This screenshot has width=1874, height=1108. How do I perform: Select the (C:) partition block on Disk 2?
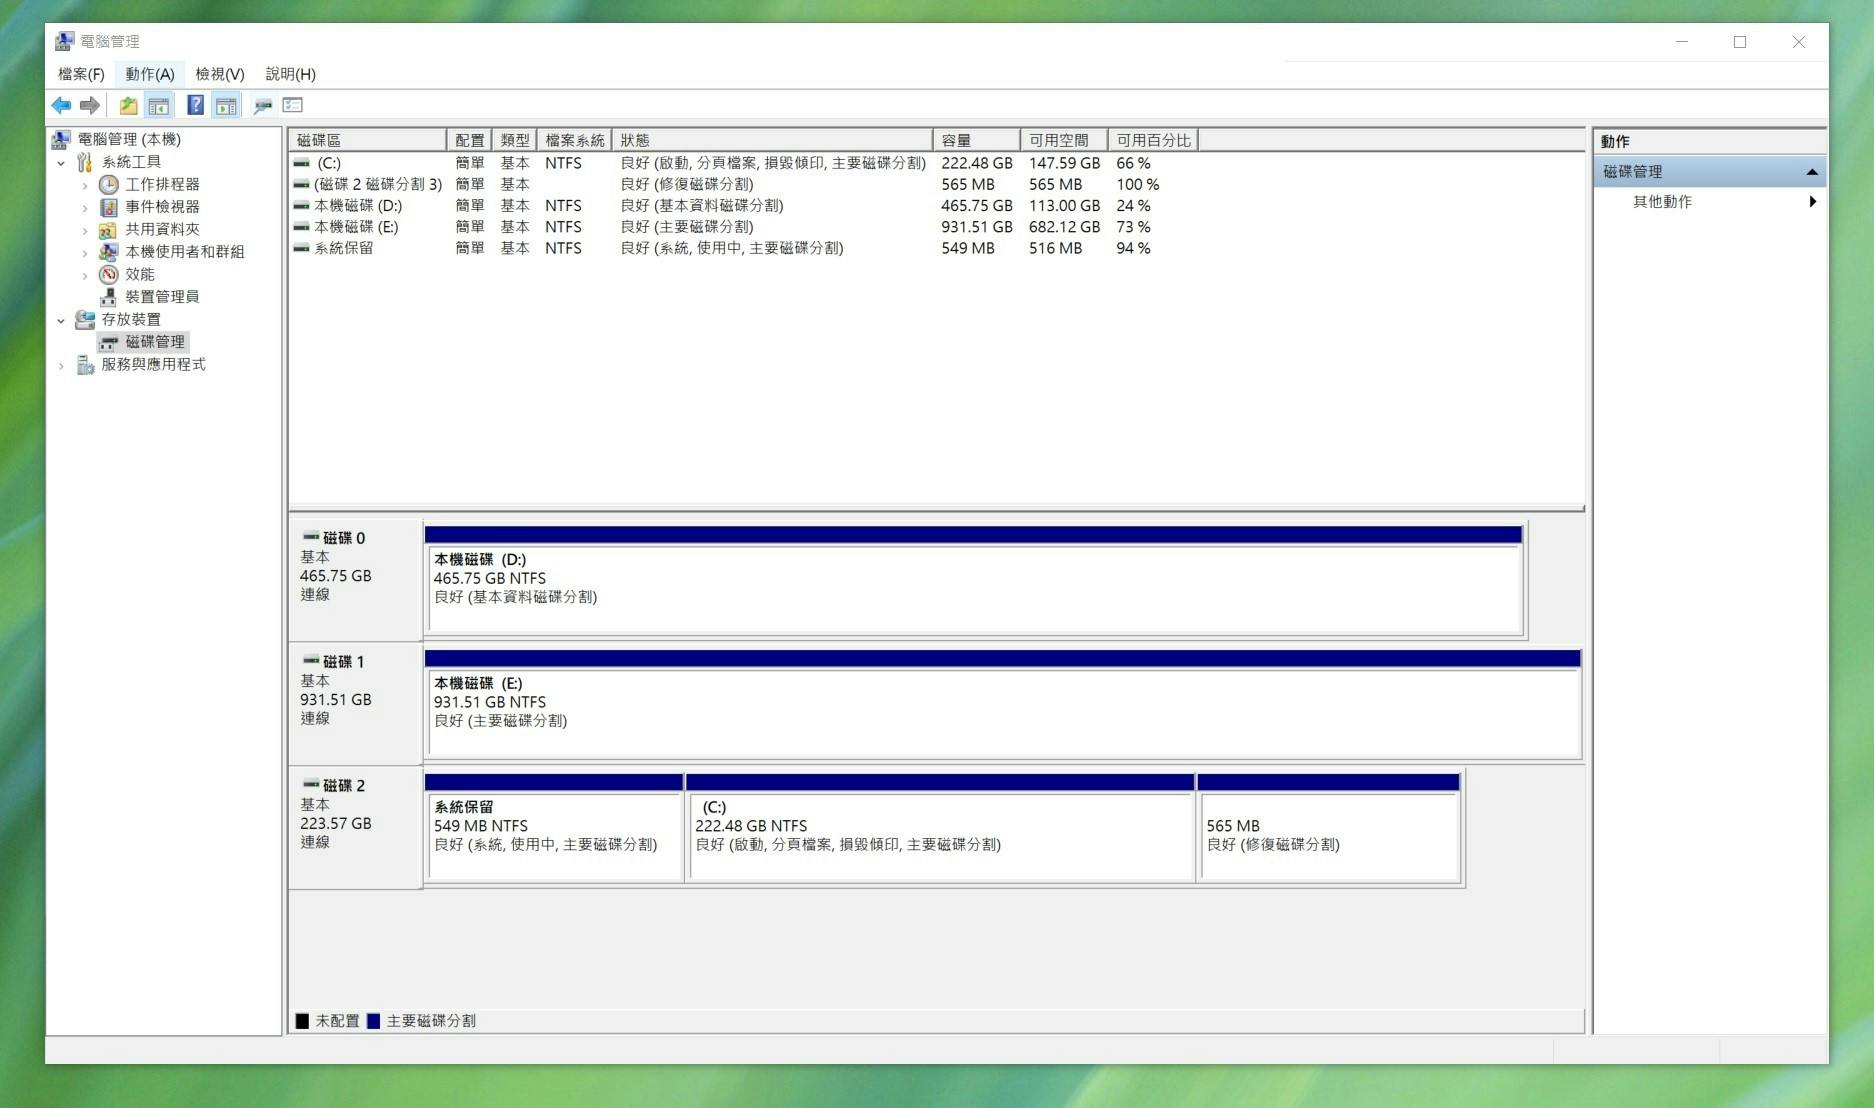[x=940, y=835]
